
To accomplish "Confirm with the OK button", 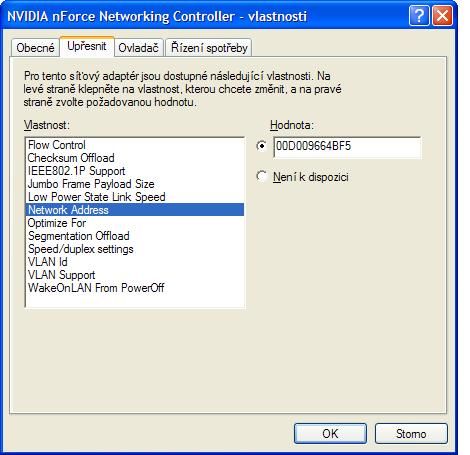I will click(x=330, y=433).
